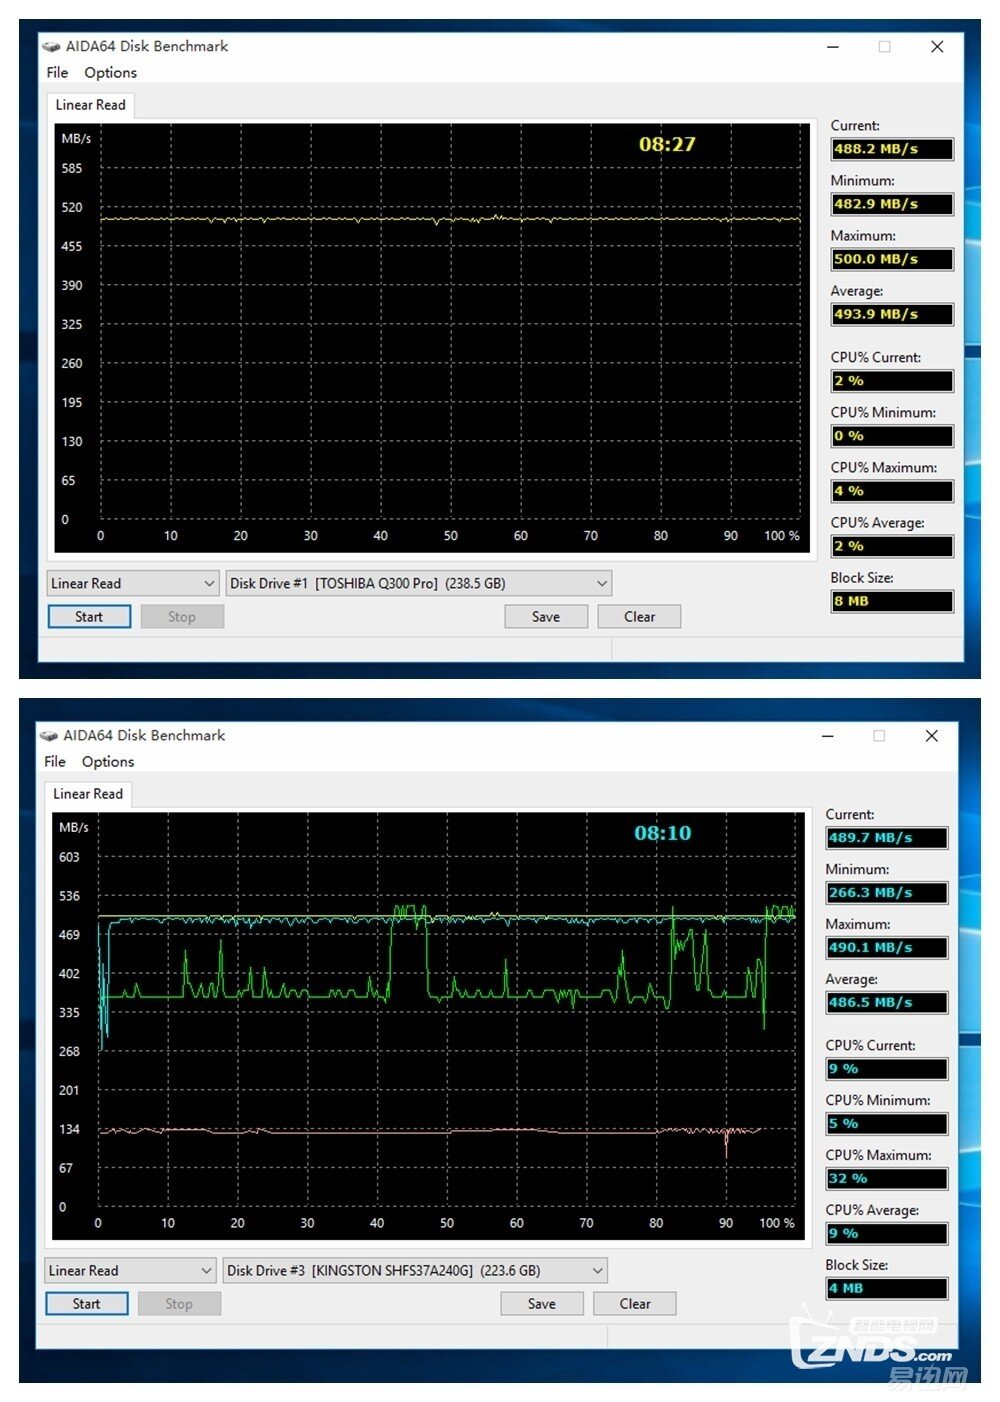This screenshot has height=1402, width=1000.
Task: Click Minimum value 482.9 MB/s
Action: pos(892,204)
